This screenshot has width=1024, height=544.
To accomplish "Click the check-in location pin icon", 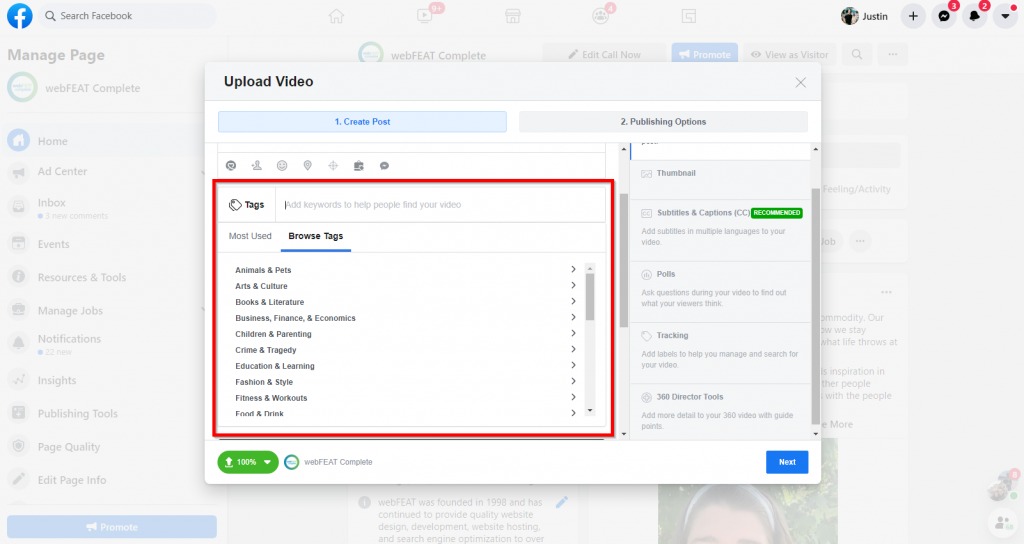I will [308, 166].
